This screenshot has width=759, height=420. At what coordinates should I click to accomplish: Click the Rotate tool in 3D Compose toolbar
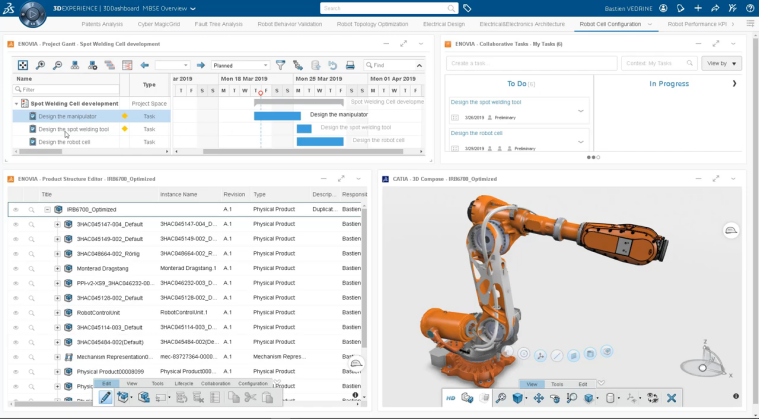click(555, 398)
